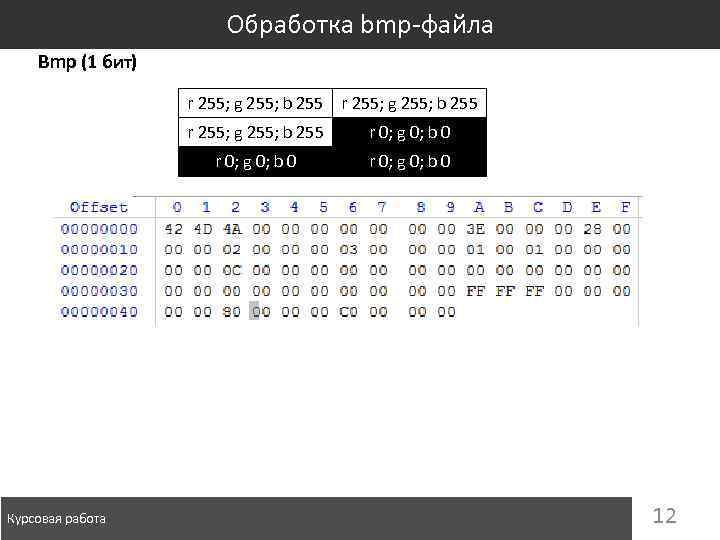
Task: Select byte 'FF' under column B in row 00000030
Action: (505, 291)
